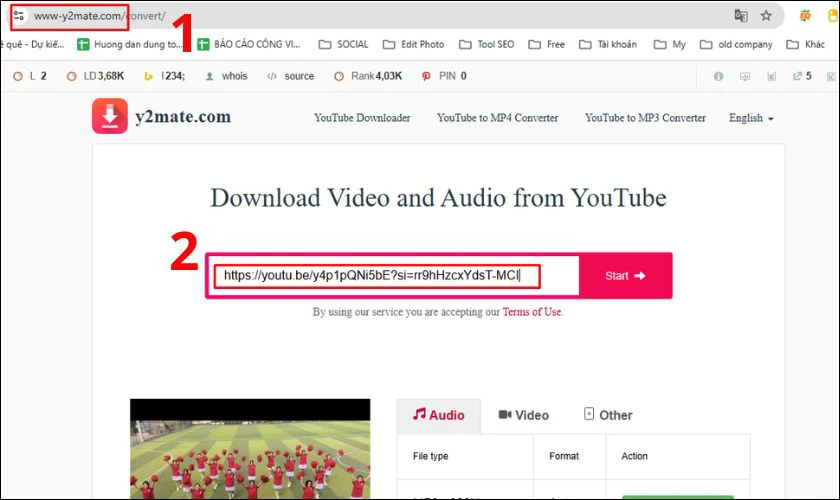Switch to the Audio tab
840x500 pixels.
pyautogui.click(x=439, y=415)
